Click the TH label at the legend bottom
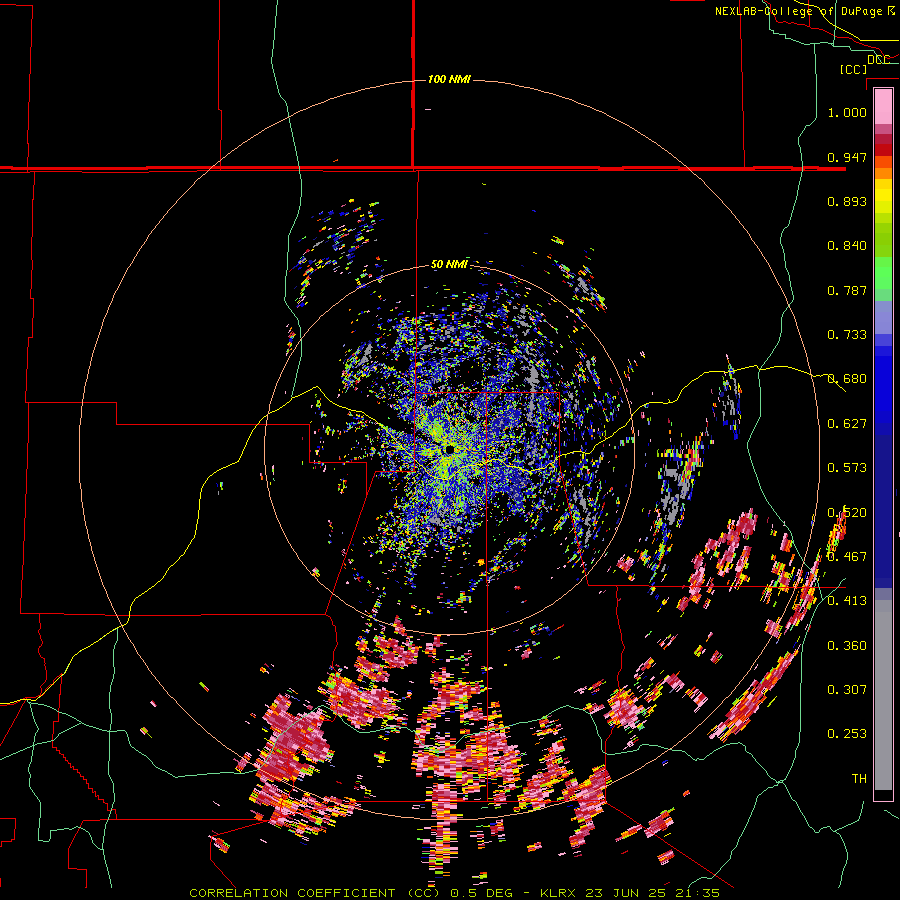Screen dimensions: 900x900 click(x=859, y=779)
